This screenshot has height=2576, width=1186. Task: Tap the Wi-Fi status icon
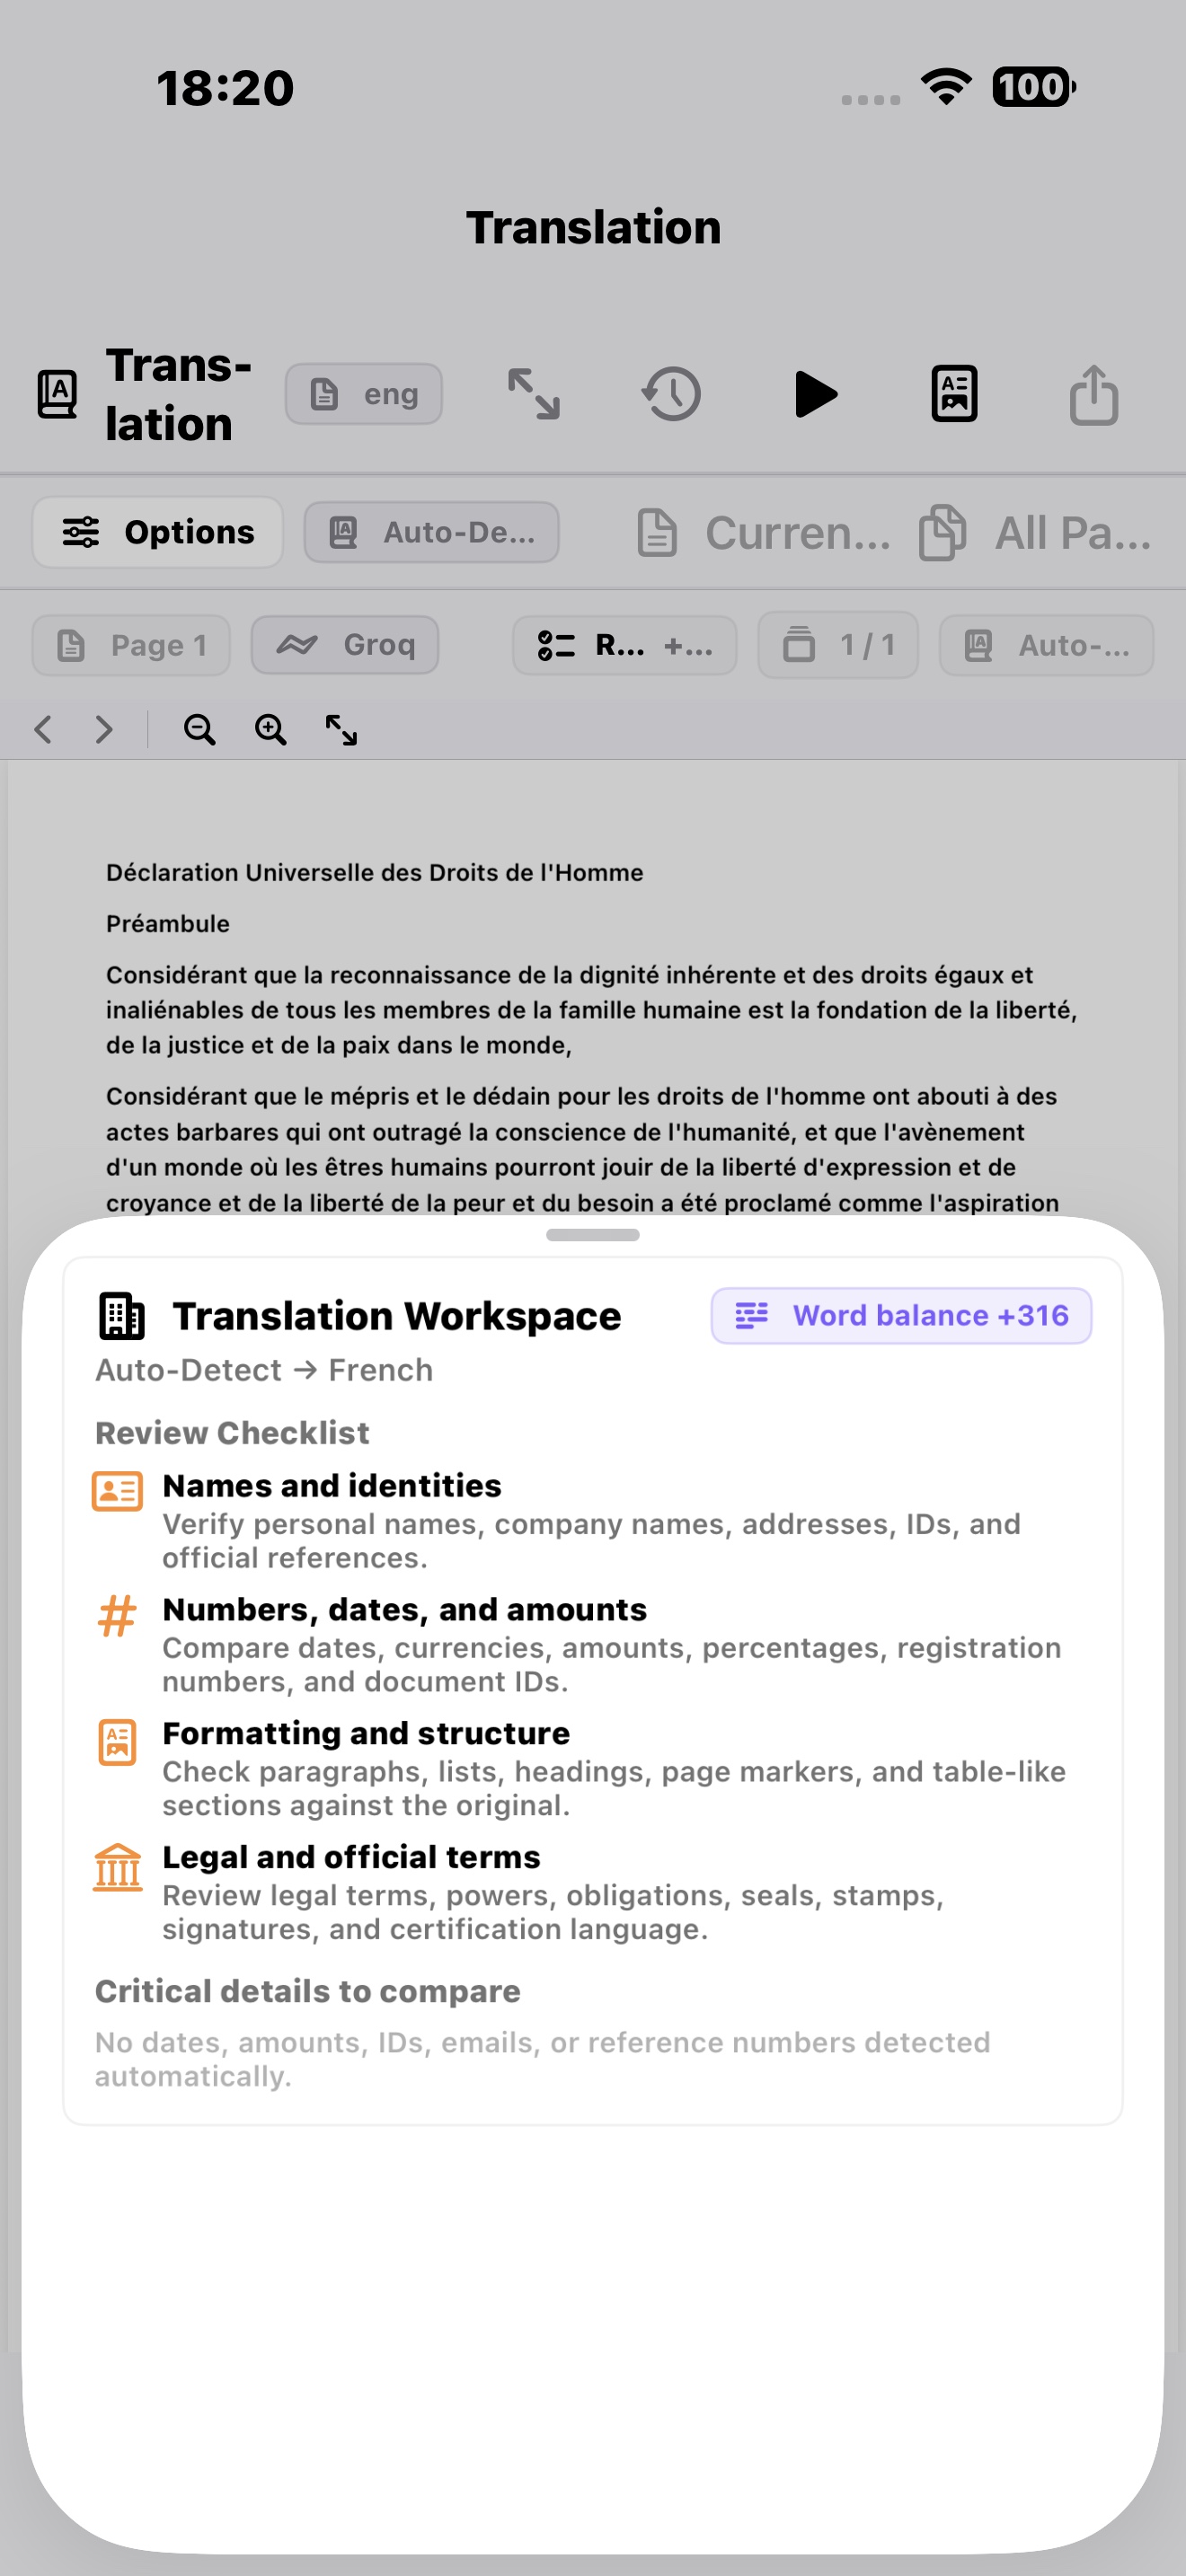tap(947, 87)
